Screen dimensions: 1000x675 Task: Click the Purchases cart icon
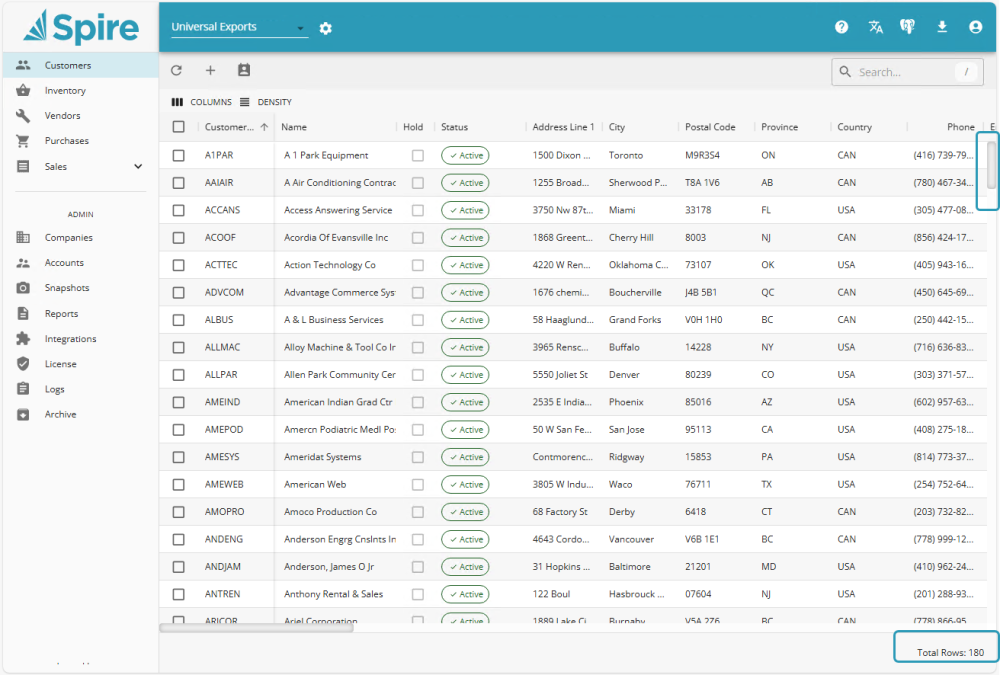[x=23, y=141]
